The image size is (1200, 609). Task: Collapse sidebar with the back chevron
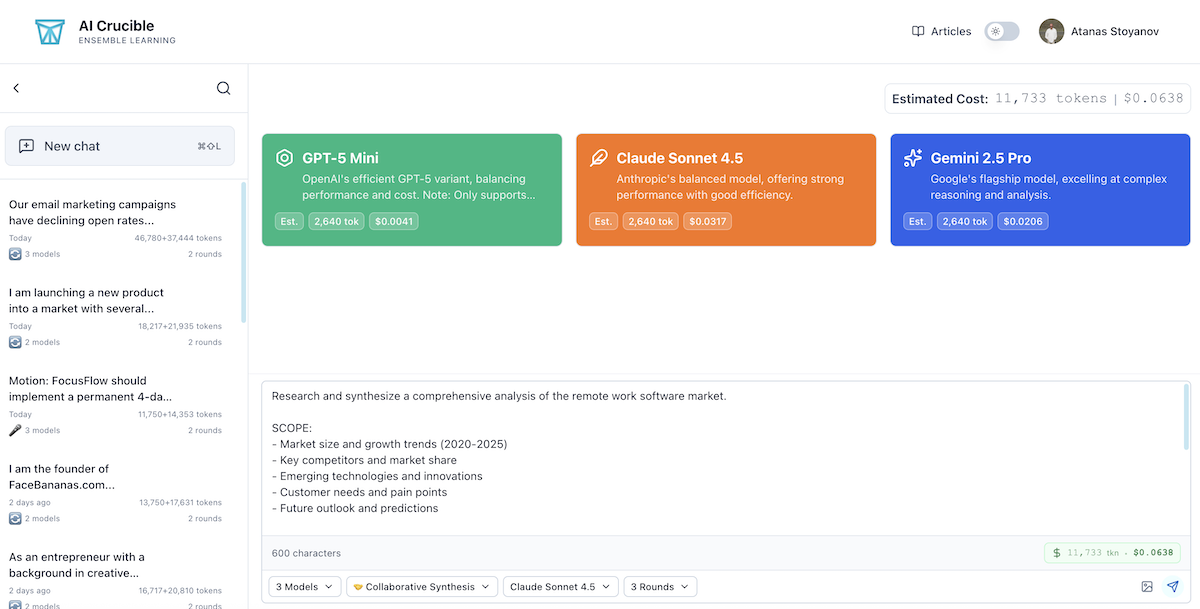click(16, 88)
